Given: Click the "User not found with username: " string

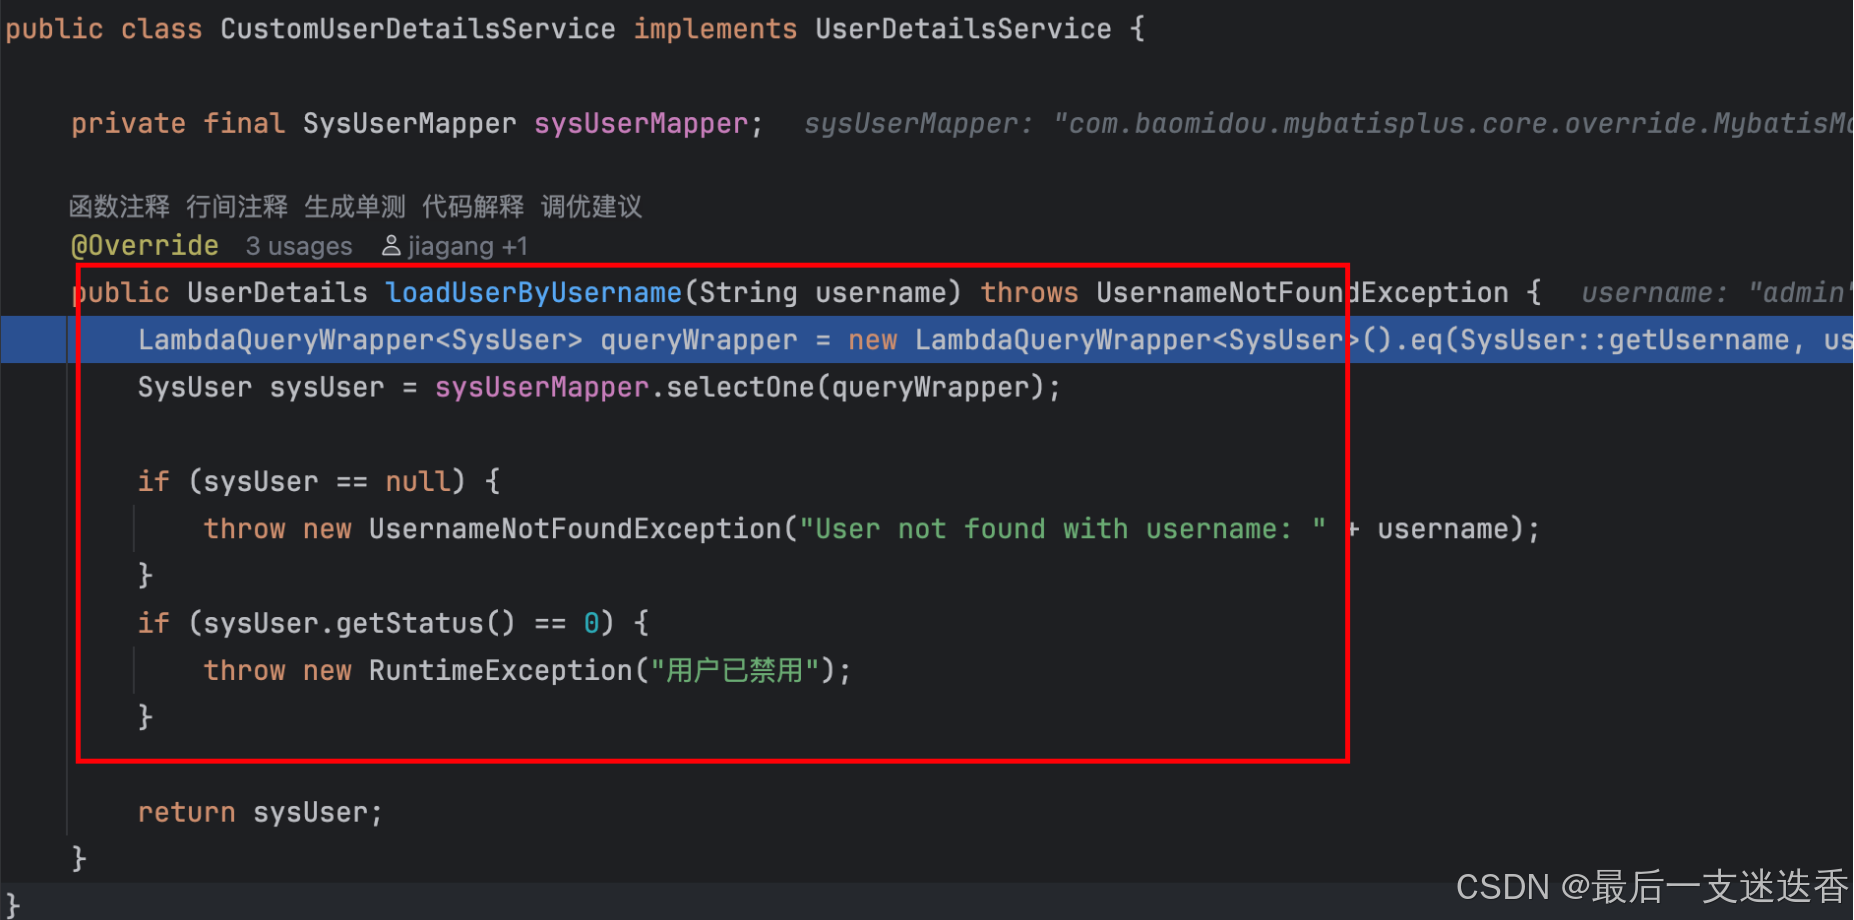Looking at the screenshot, I should point(1063,529).
